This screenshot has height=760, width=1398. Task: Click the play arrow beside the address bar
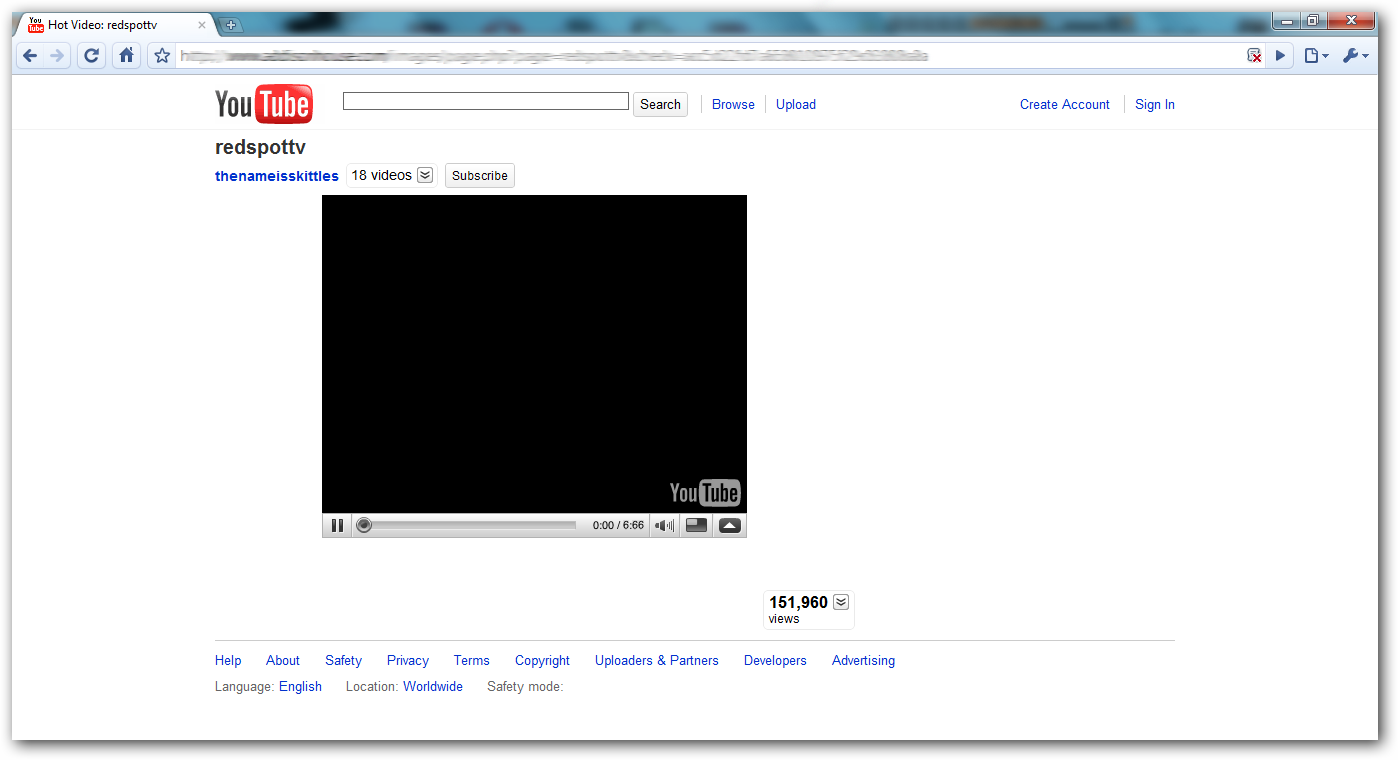1280,56
